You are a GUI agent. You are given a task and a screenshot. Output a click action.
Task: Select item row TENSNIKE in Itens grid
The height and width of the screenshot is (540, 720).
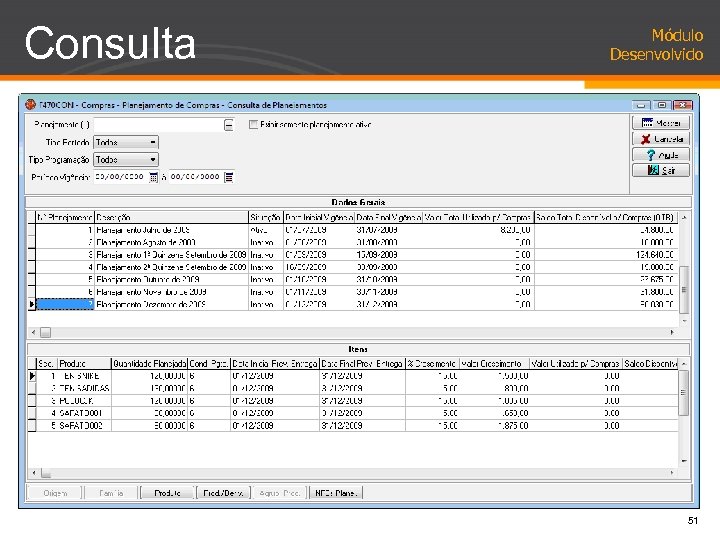click(353, 376)
